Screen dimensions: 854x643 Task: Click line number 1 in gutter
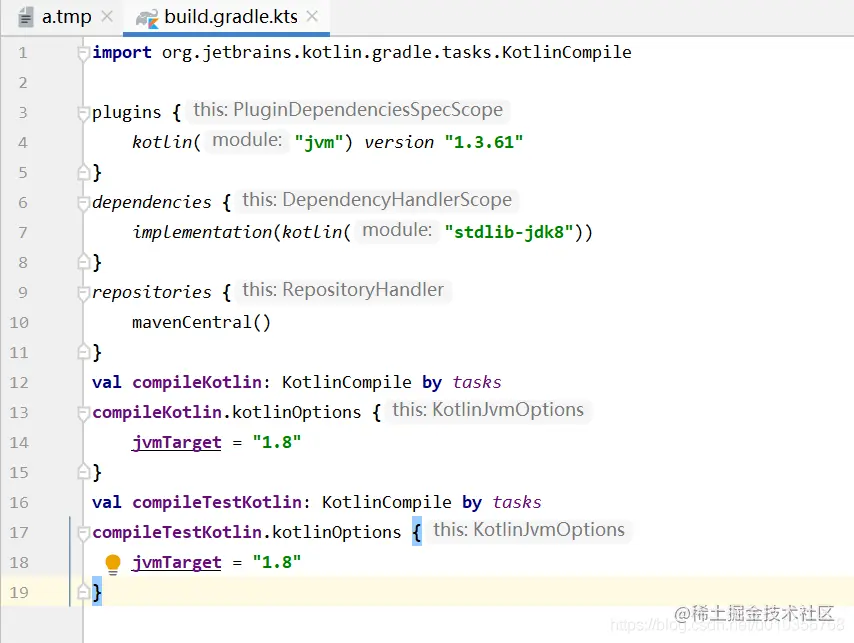point(22,53)
